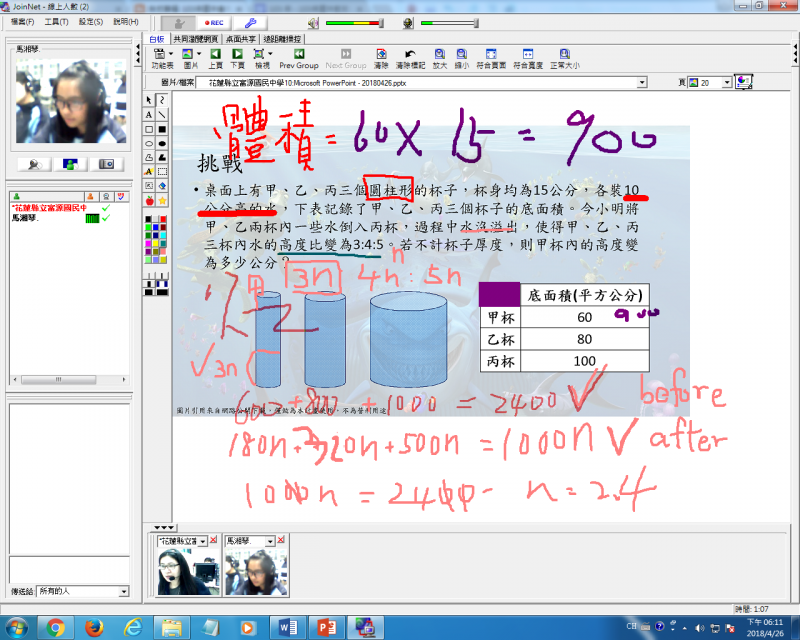Select the filled rectangle drawing tool
800x640 pixels.
[162, 130]
